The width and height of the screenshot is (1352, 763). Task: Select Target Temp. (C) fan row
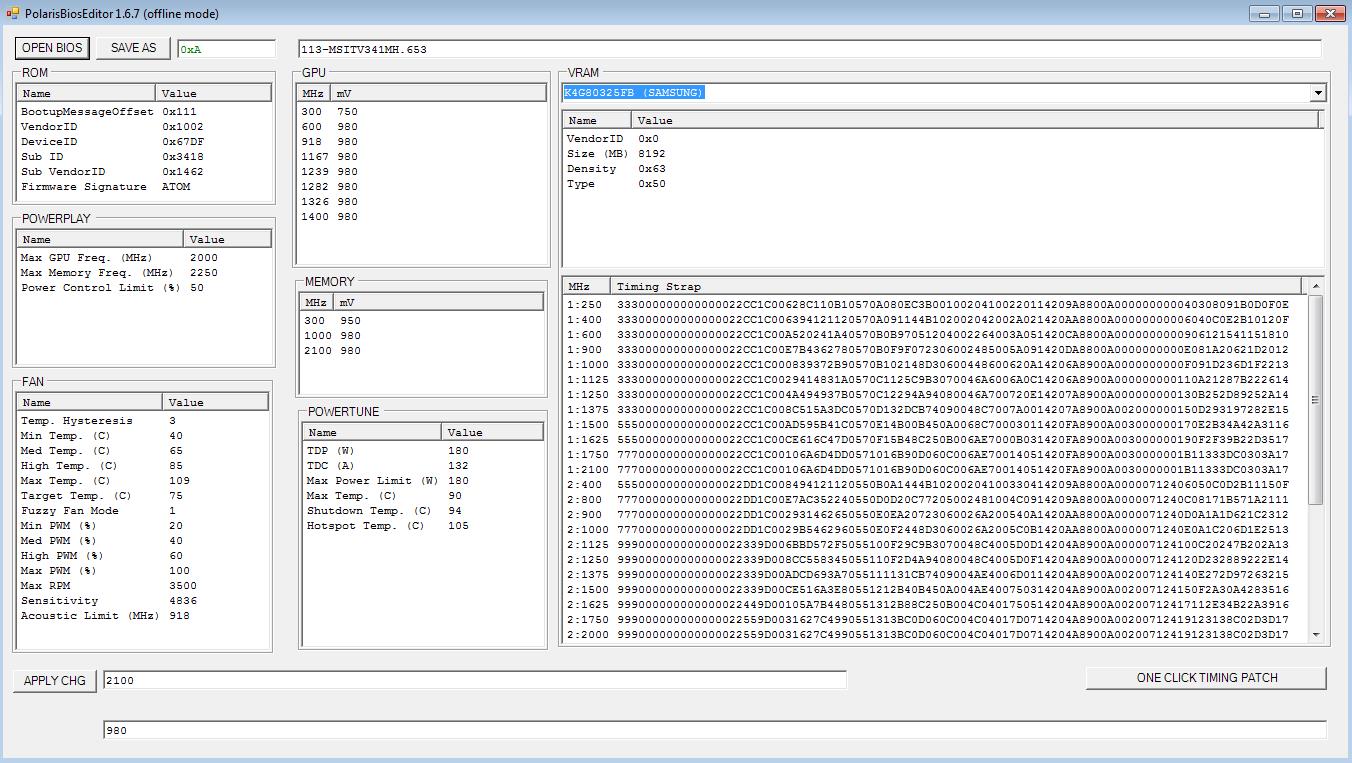(x=143, y=496)
